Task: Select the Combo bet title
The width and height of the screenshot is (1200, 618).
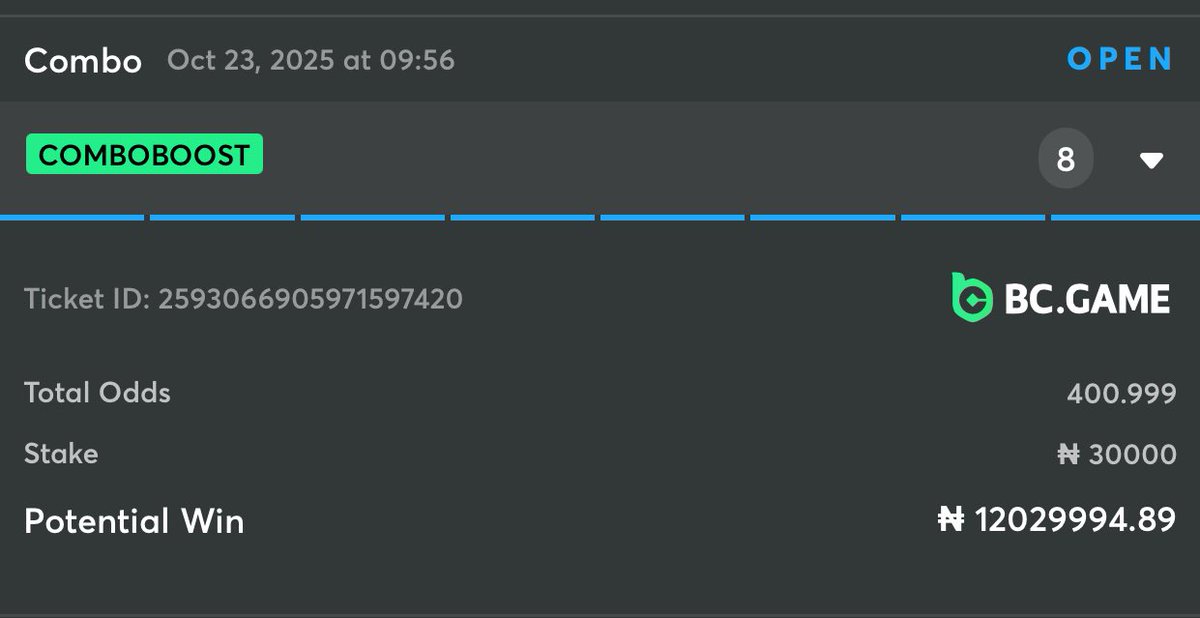Action: click(83, 61)
